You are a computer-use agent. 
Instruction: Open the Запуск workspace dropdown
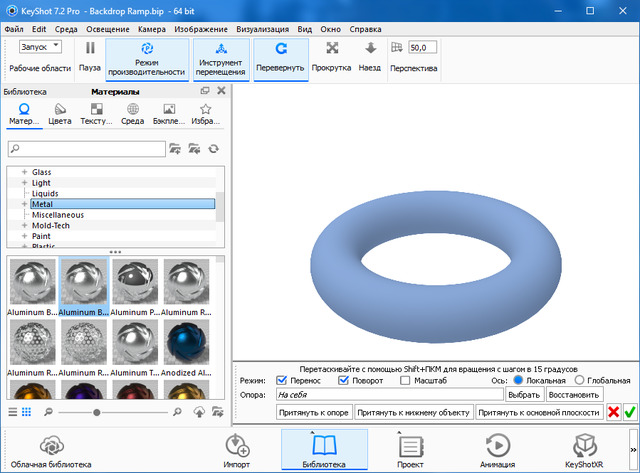click(41, 46)
